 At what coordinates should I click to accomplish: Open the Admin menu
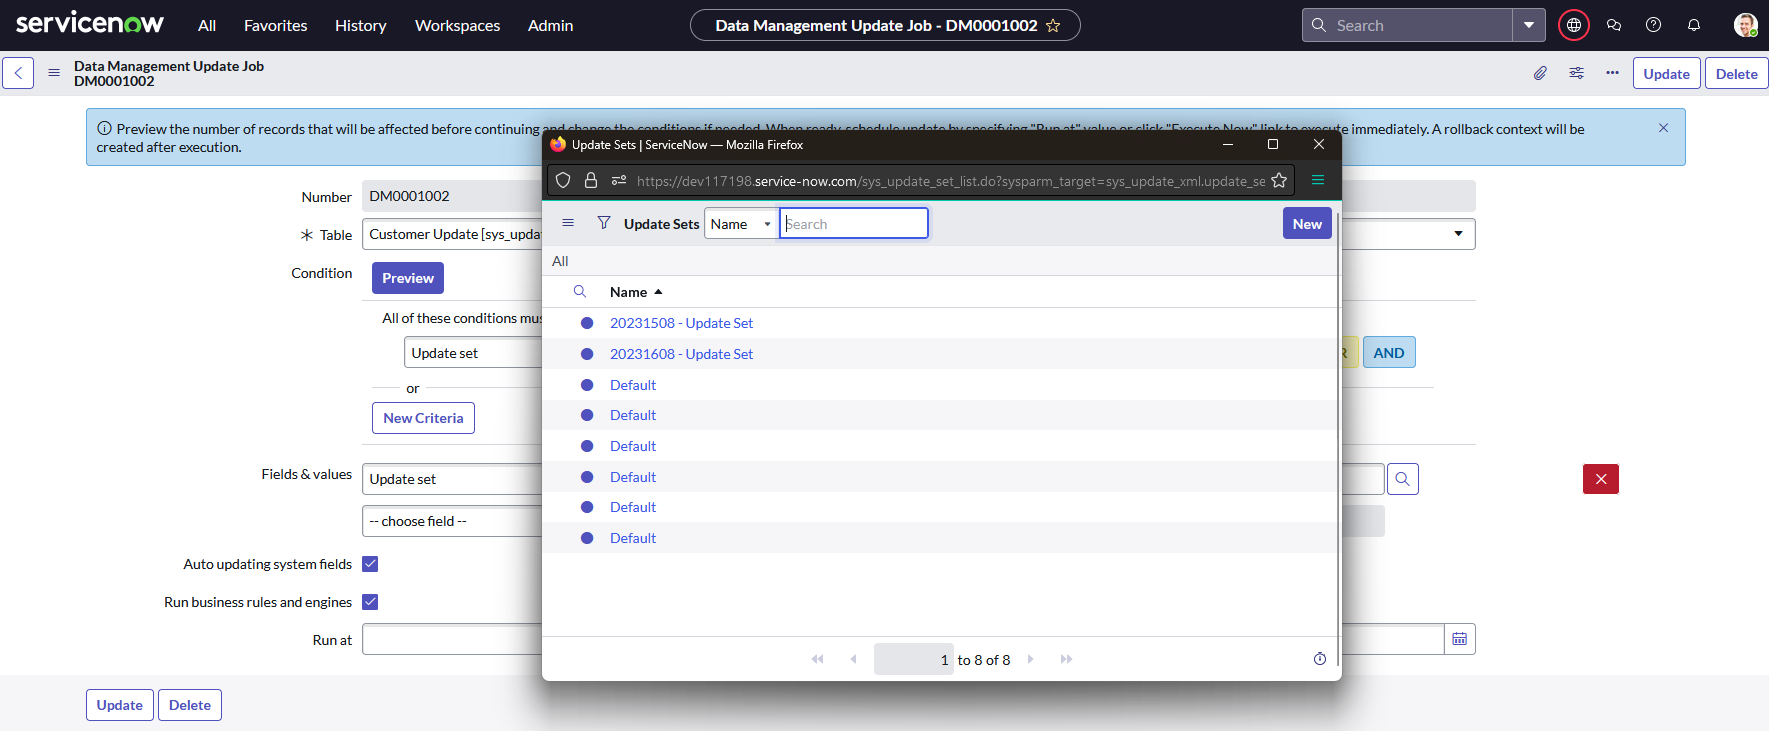point(550,25)
